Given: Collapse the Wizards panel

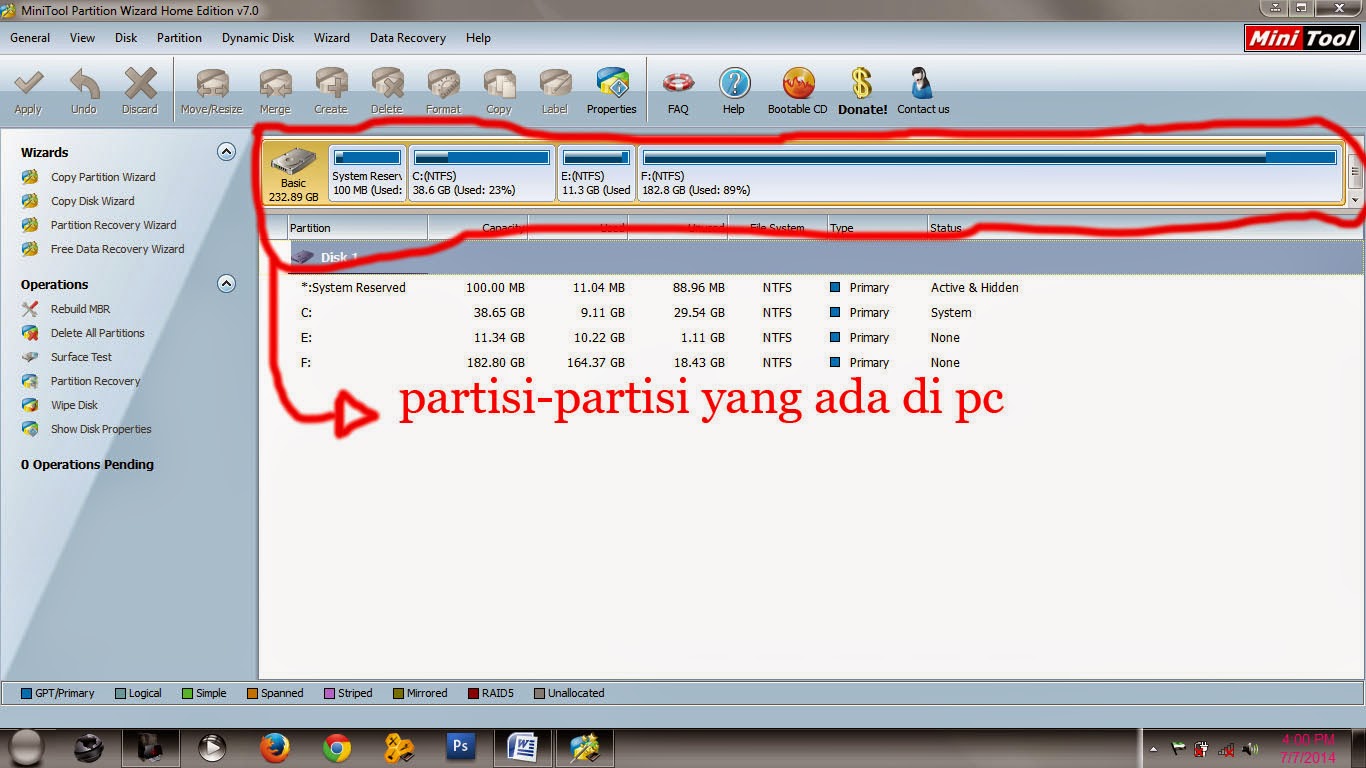Looking at the screenshot, I should tap(226, 152).
